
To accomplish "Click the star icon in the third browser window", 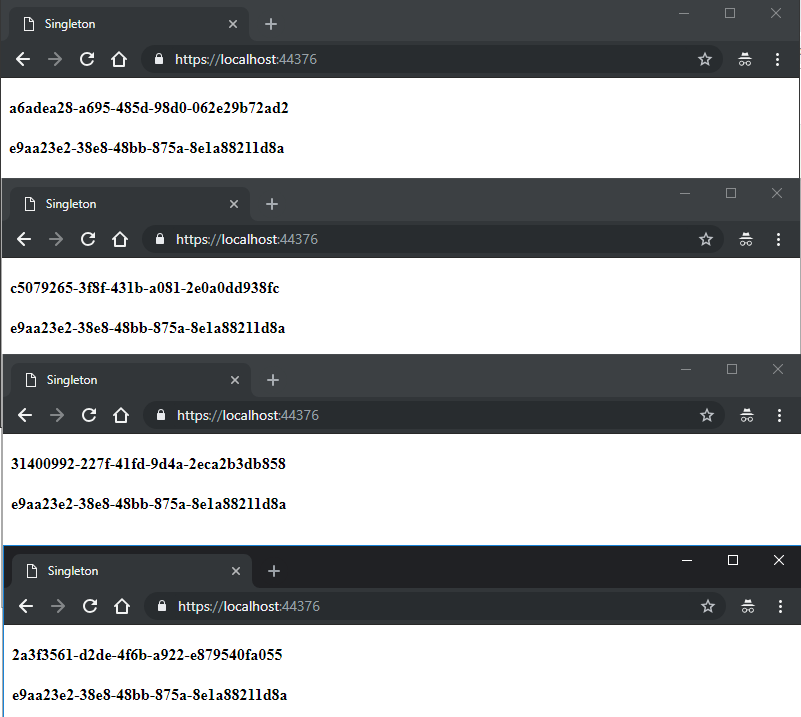I will point(707,415).
